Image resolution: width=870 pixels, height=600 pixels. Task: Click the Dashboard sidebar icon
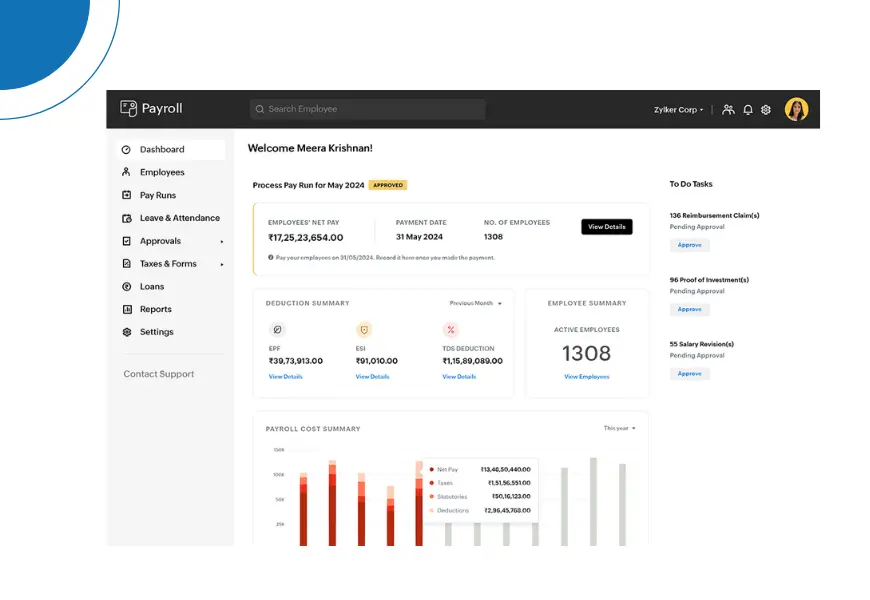126,150
